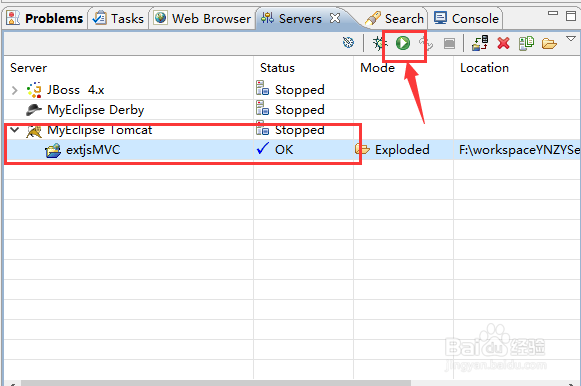
Task: Click the spinning refresh icon in toolbar
Action: click(348, 43)
